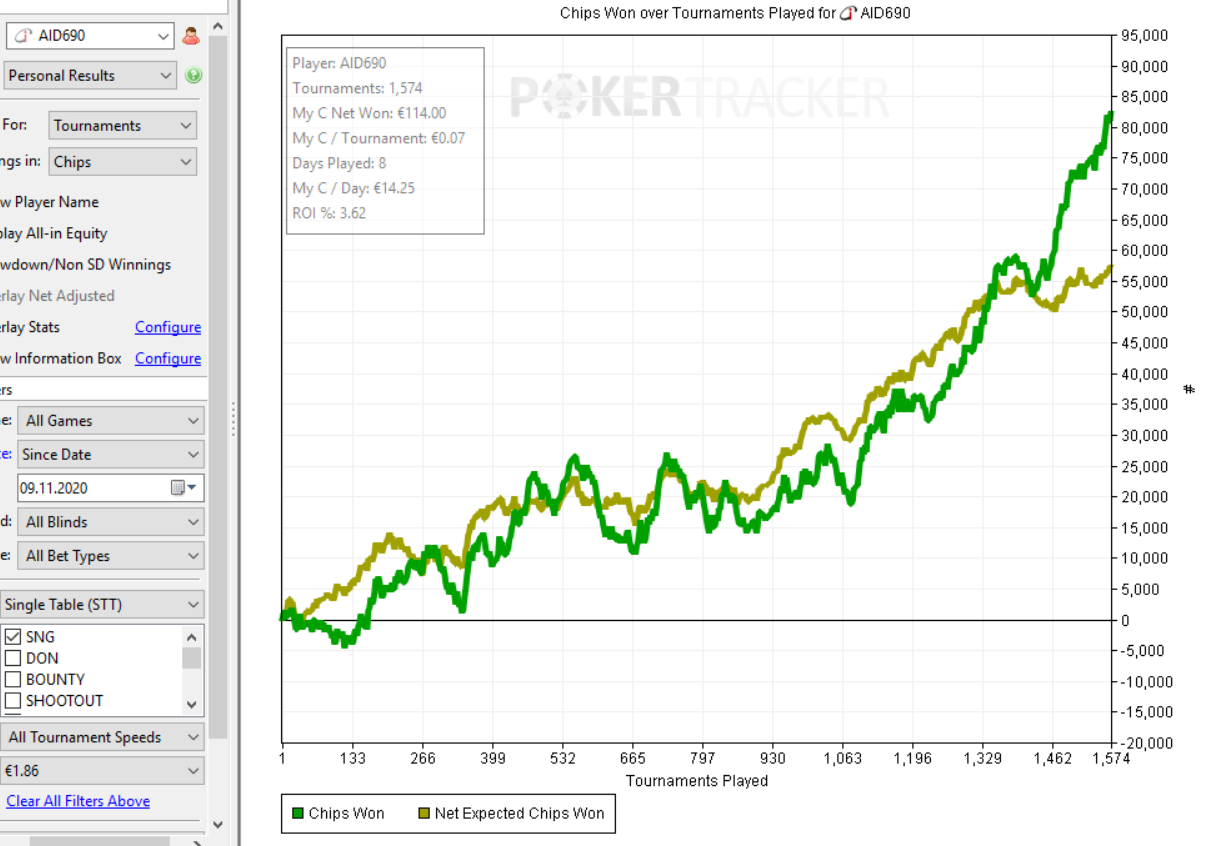
Task: Open the calendar date picker icon
Action: (x=179, y=488)
